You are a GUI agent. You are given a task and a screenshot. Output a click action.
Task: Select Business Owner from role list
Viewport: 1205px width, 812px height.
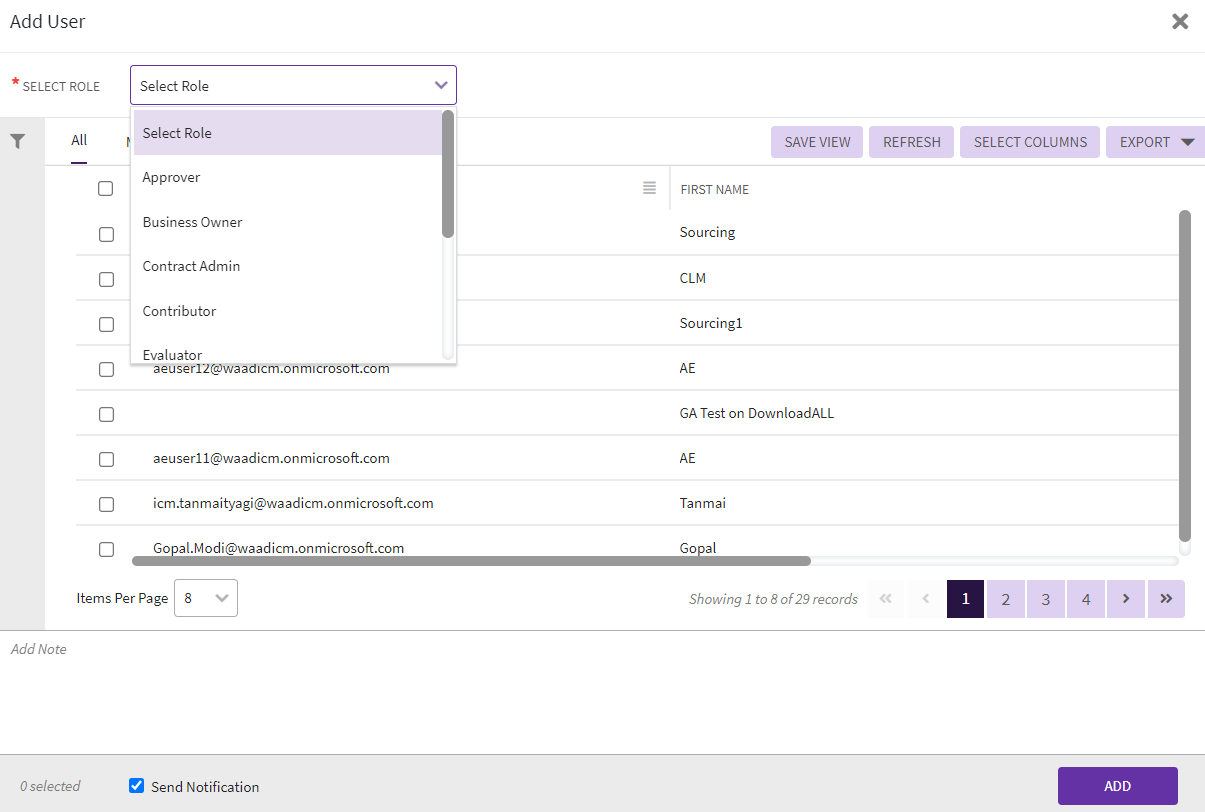point(192,222)
